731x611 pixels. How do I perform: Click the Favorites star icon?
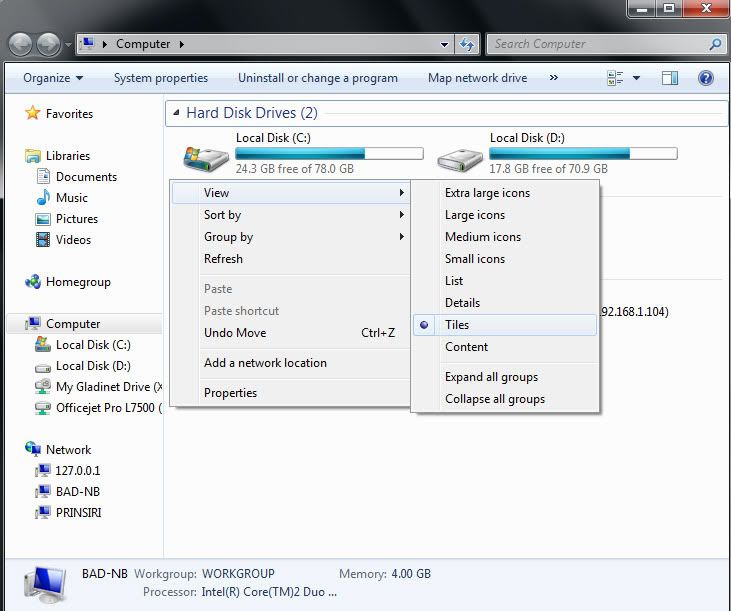tap(33, 114)
